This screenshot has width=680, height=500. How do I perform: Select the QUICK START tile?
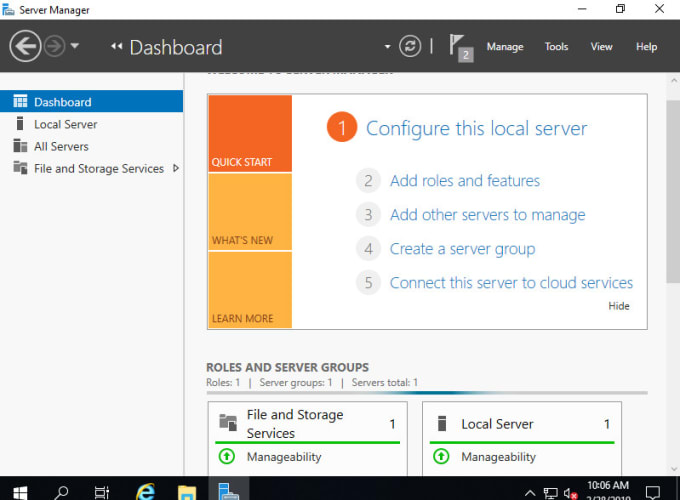pos(250,134)
